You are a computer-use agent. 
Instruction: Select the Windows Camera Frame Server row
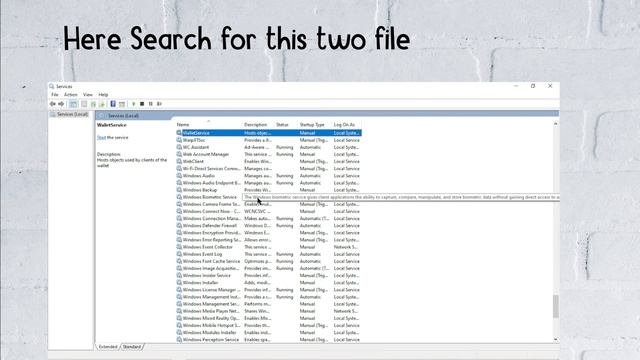[269, 204]
